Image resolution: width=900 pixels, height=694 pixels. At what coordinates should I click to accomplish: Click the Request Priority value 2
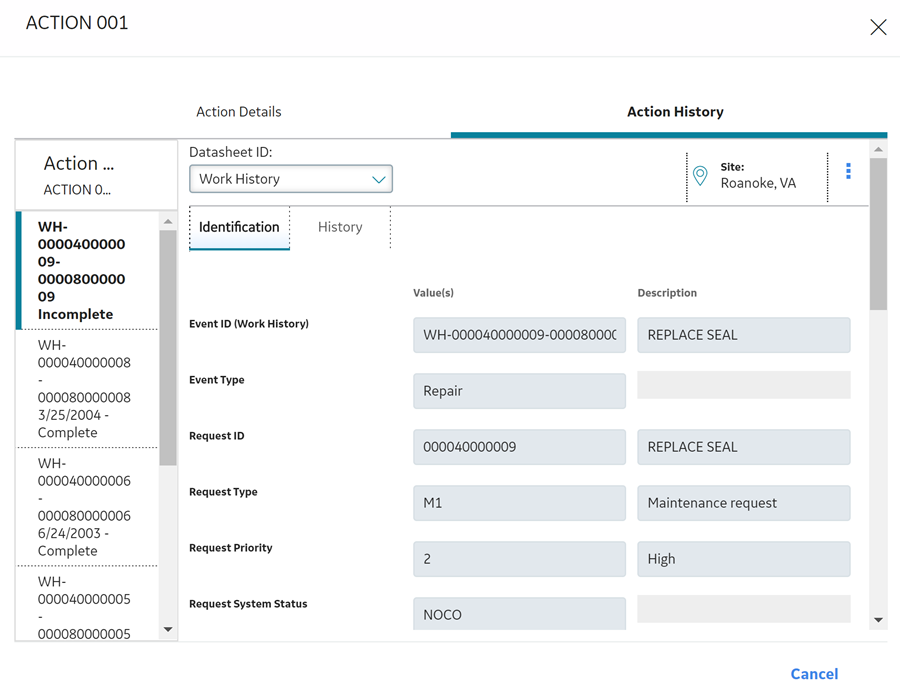coord(519,559)
